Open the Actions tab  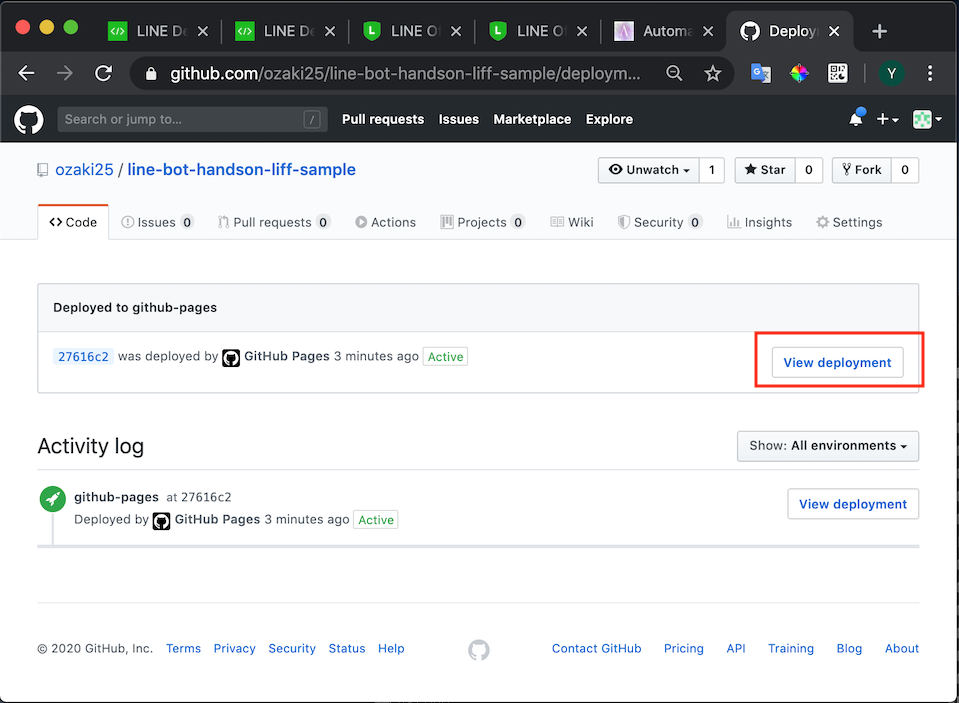(x=385, y=222)
